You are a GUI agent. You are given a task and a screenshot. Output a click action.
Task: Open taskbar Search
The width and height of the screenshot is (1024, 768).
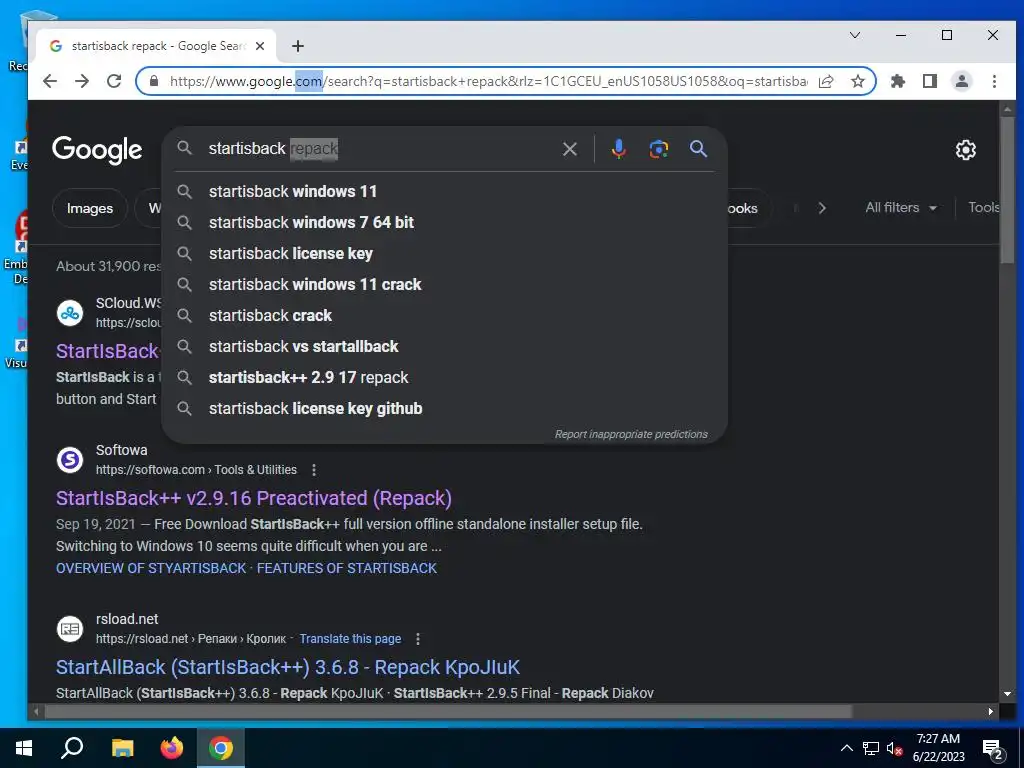coord(72,748)
